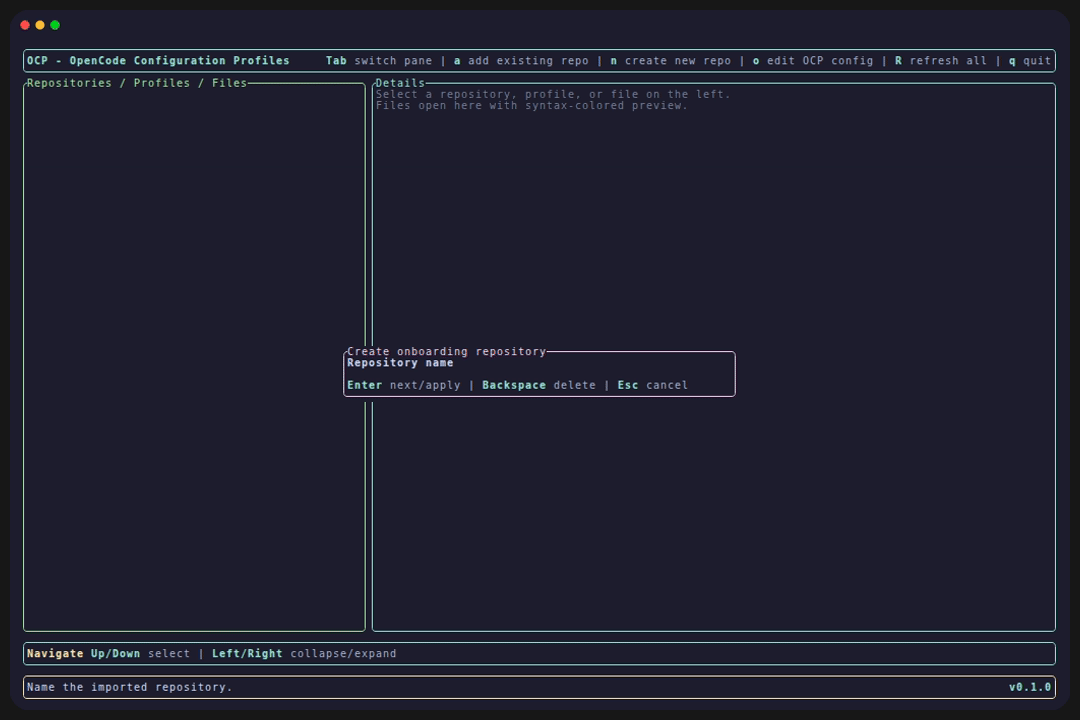Click the green zoom traffic light
Screen dimensions: 1080x720
click(55, 25)
